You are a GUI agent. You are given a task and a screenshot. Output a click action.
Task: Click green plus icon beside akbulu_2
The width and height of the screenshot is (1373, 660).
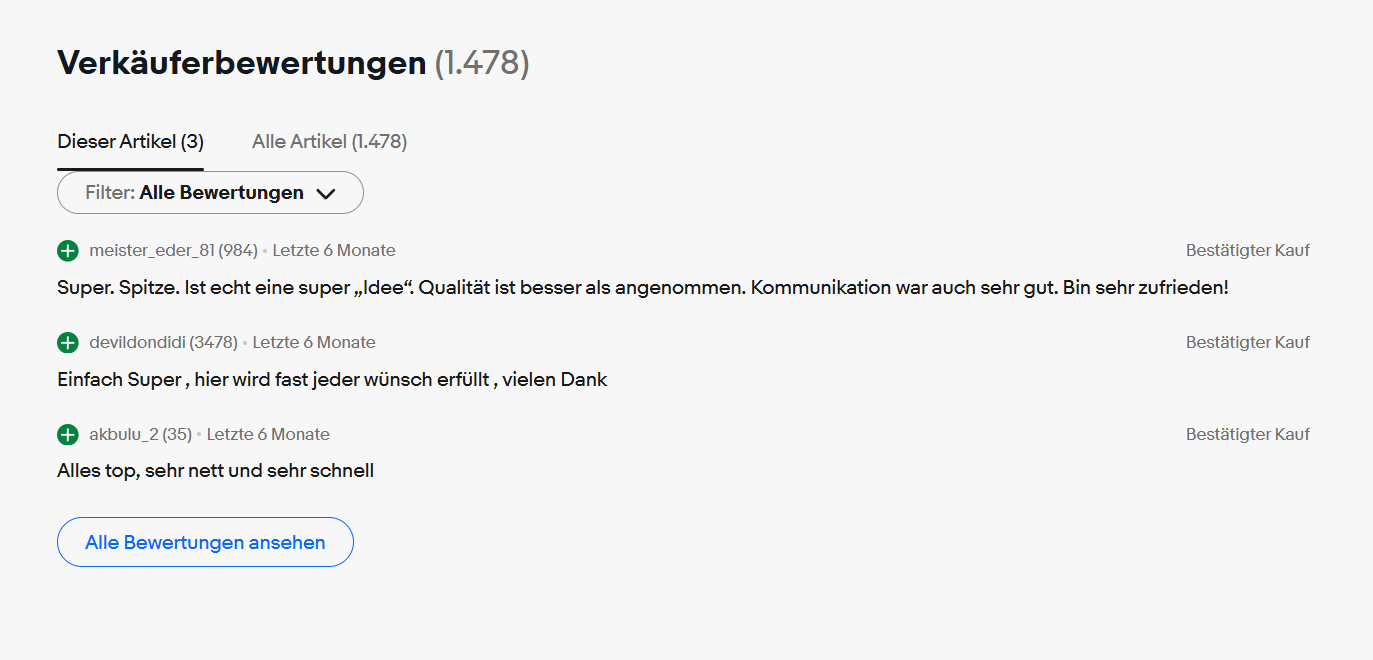tap(68, 434)
